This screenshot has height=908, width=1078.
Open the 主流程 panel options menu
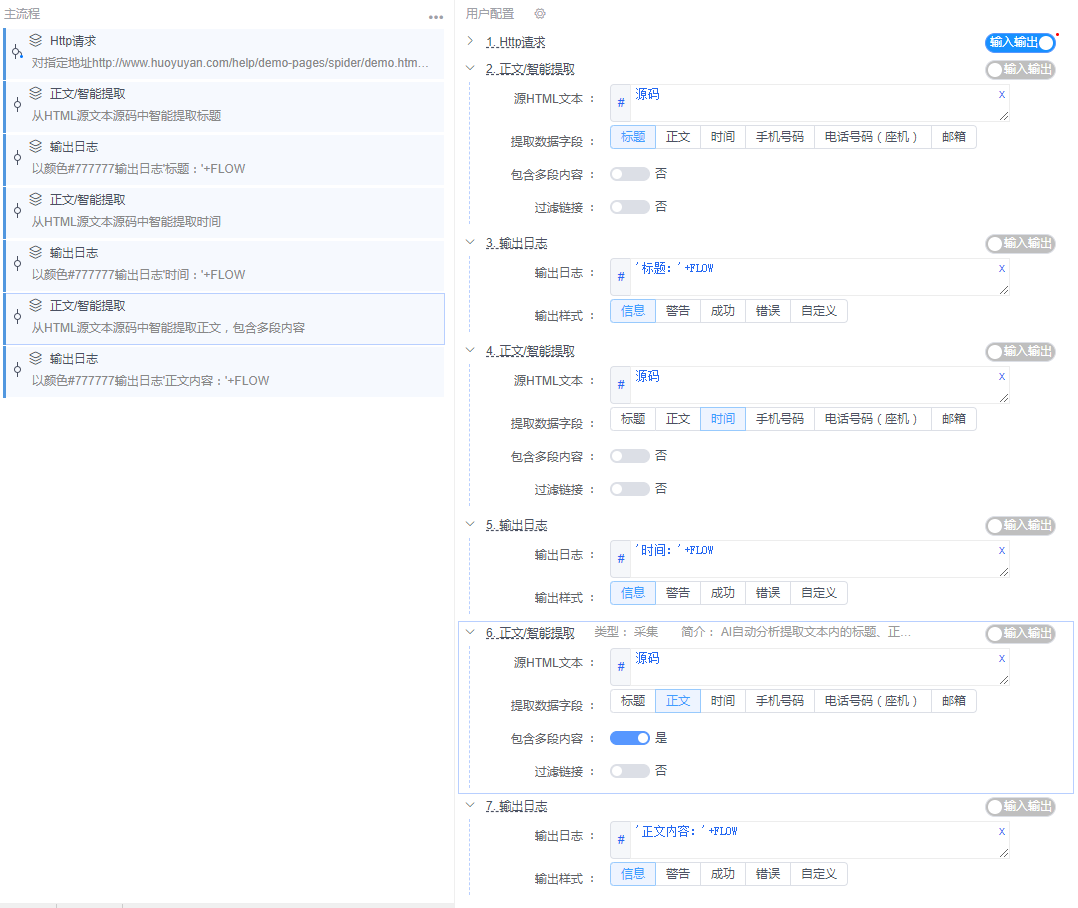coord(435,16)
